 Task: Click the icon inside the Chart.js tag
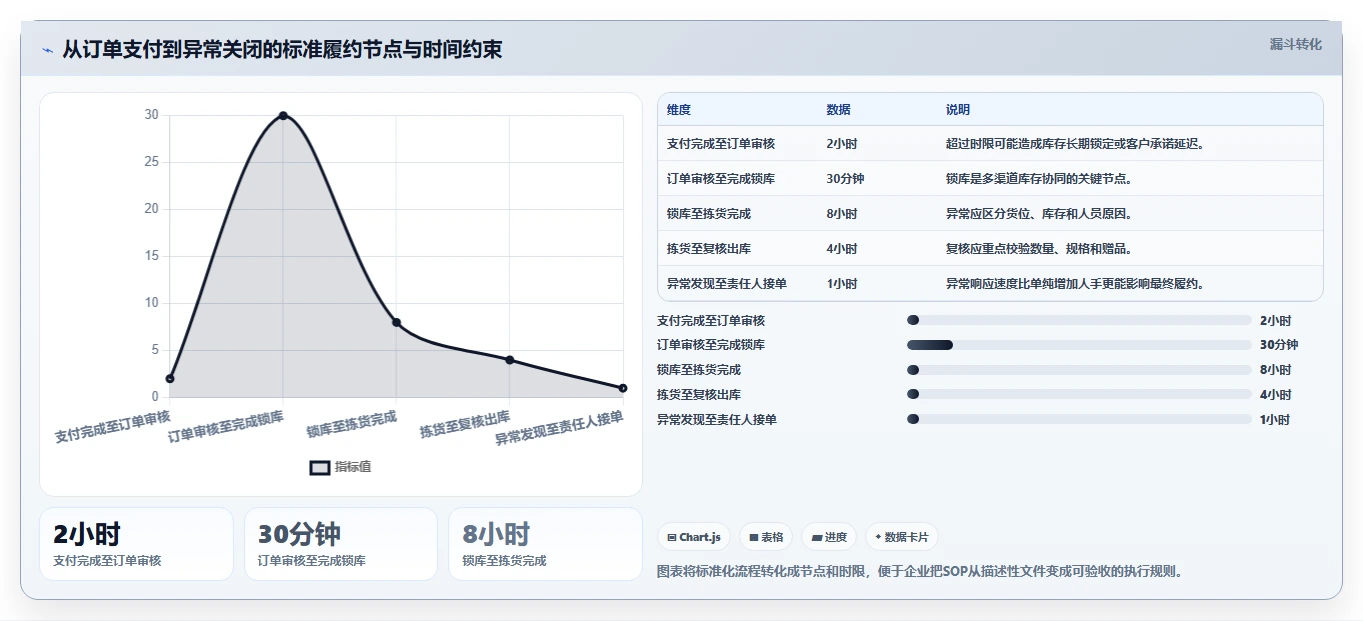point(672,537)
